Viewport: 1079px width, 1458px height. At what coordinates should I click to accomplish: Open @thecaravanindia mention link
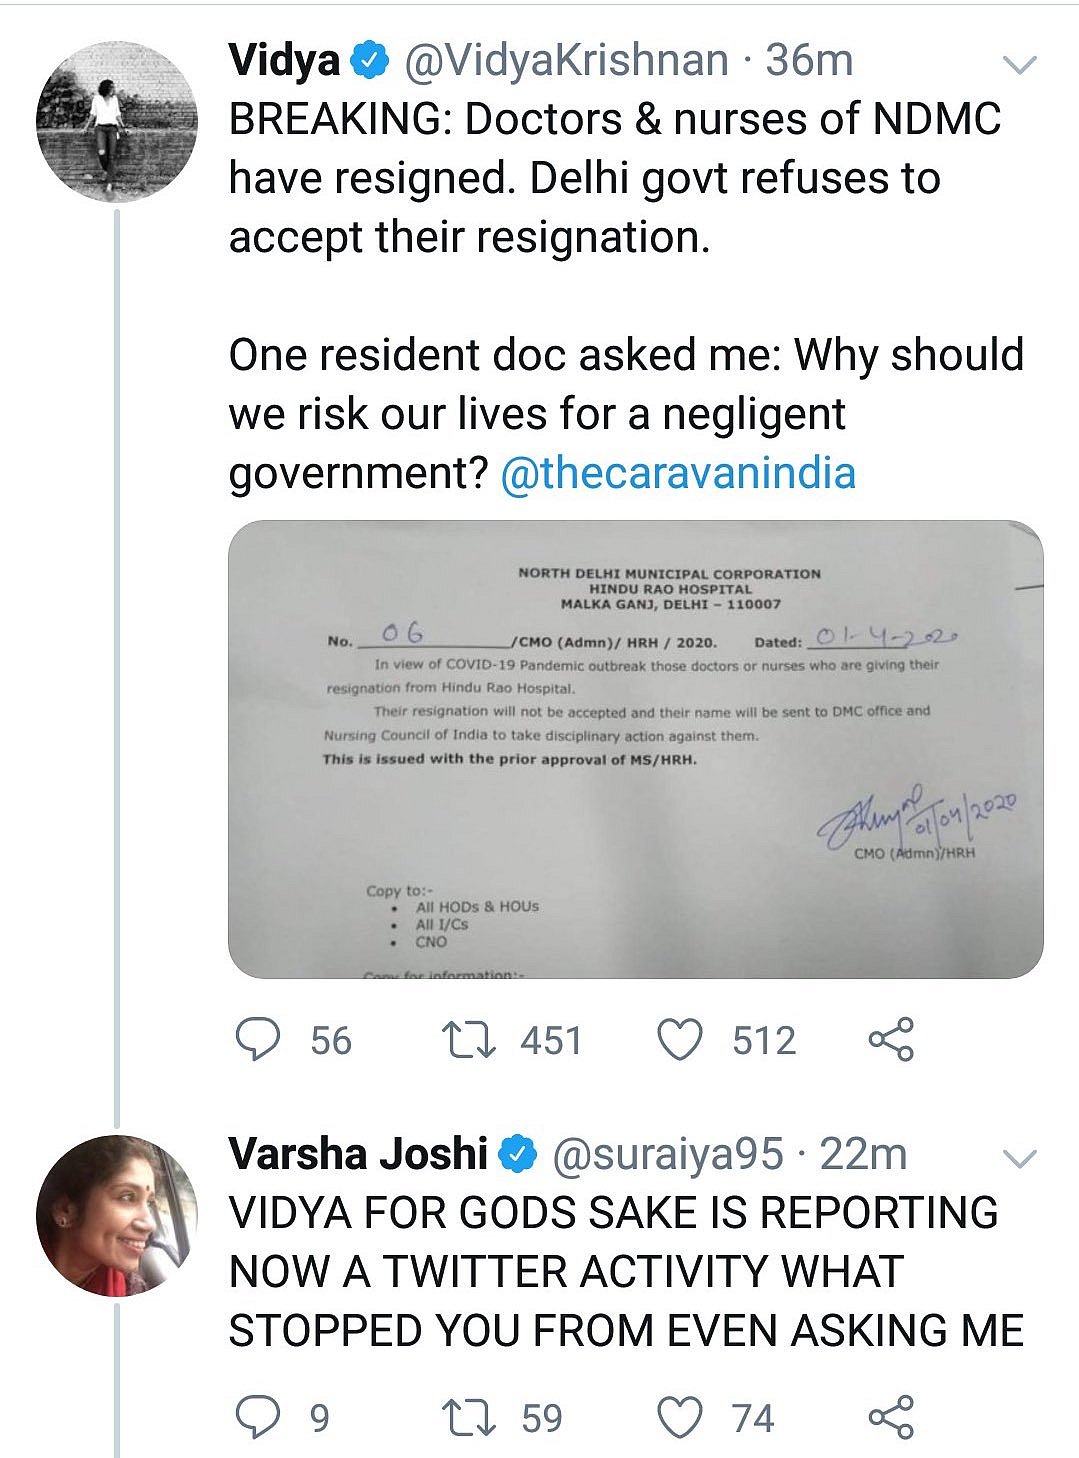(677, 473)
